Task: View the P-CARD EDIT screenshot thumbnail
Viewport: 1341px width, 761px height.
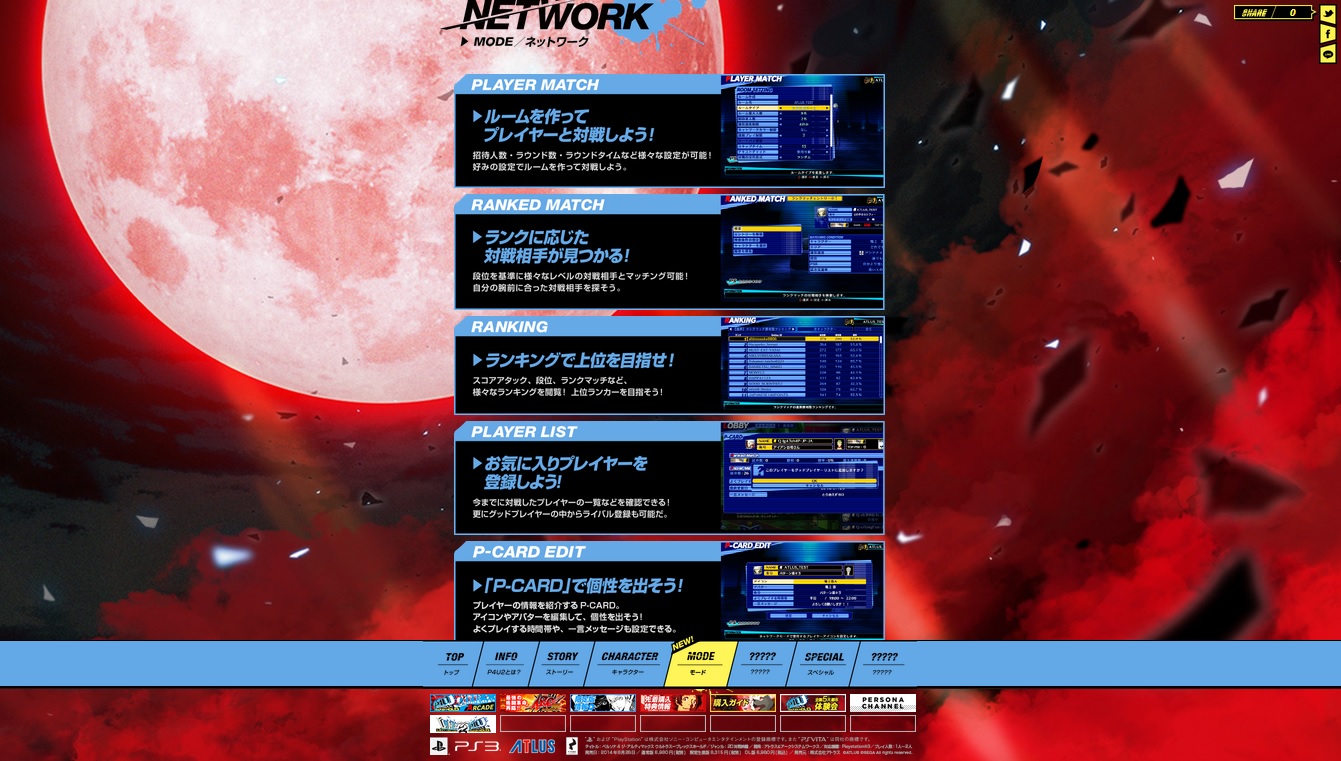Action: pos(803,590)
